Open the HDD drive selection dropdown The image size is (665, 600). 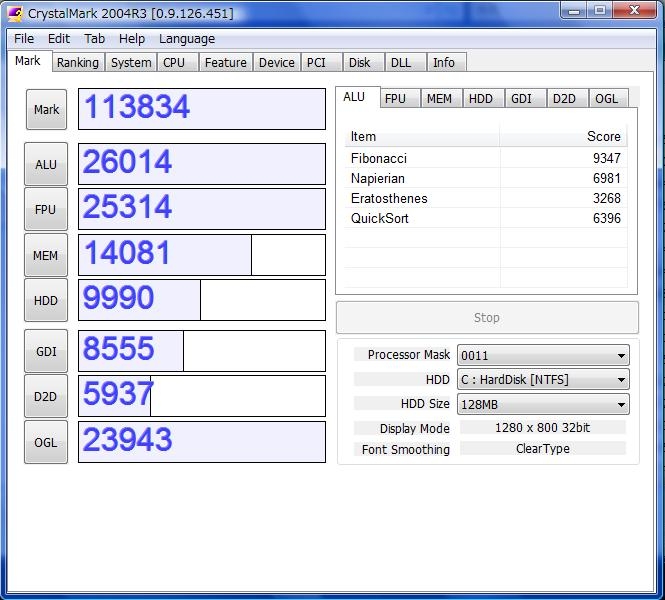(x=543, y=380)
